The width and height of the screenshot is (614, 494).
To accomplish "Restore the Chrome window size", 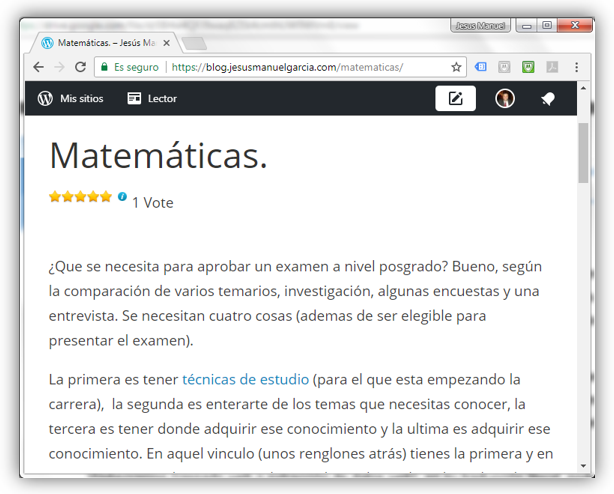I will (547, 25).
